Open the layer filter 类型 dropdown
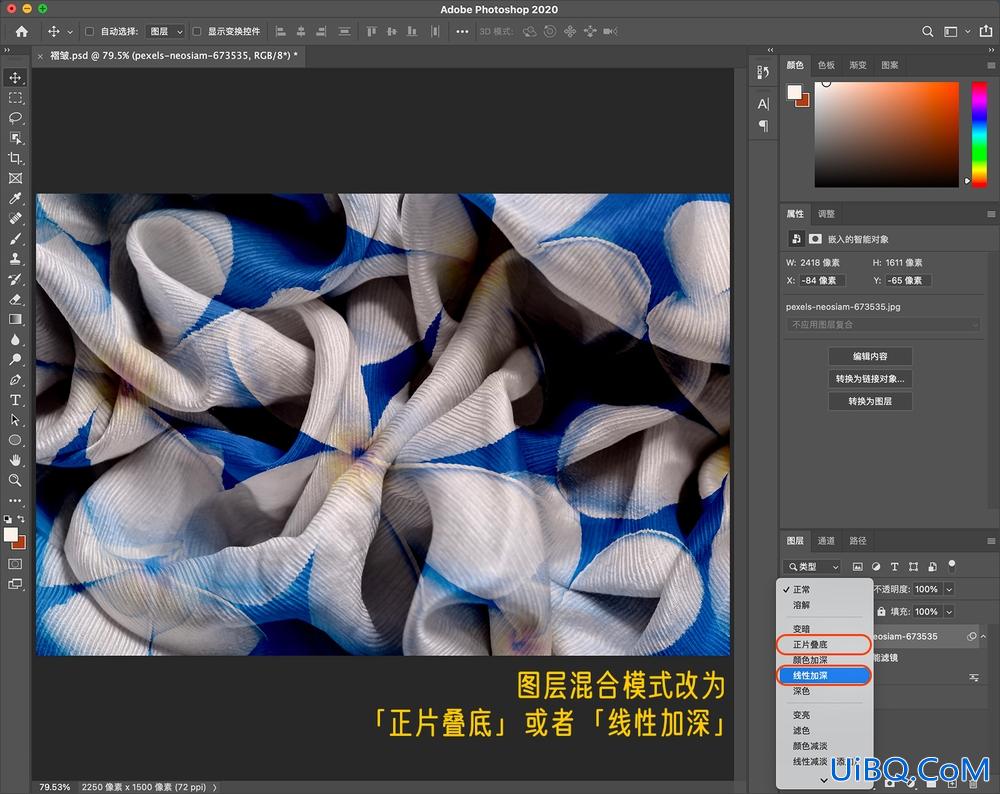This screenshot has height=794, width=1000. (x=812, y=566)
